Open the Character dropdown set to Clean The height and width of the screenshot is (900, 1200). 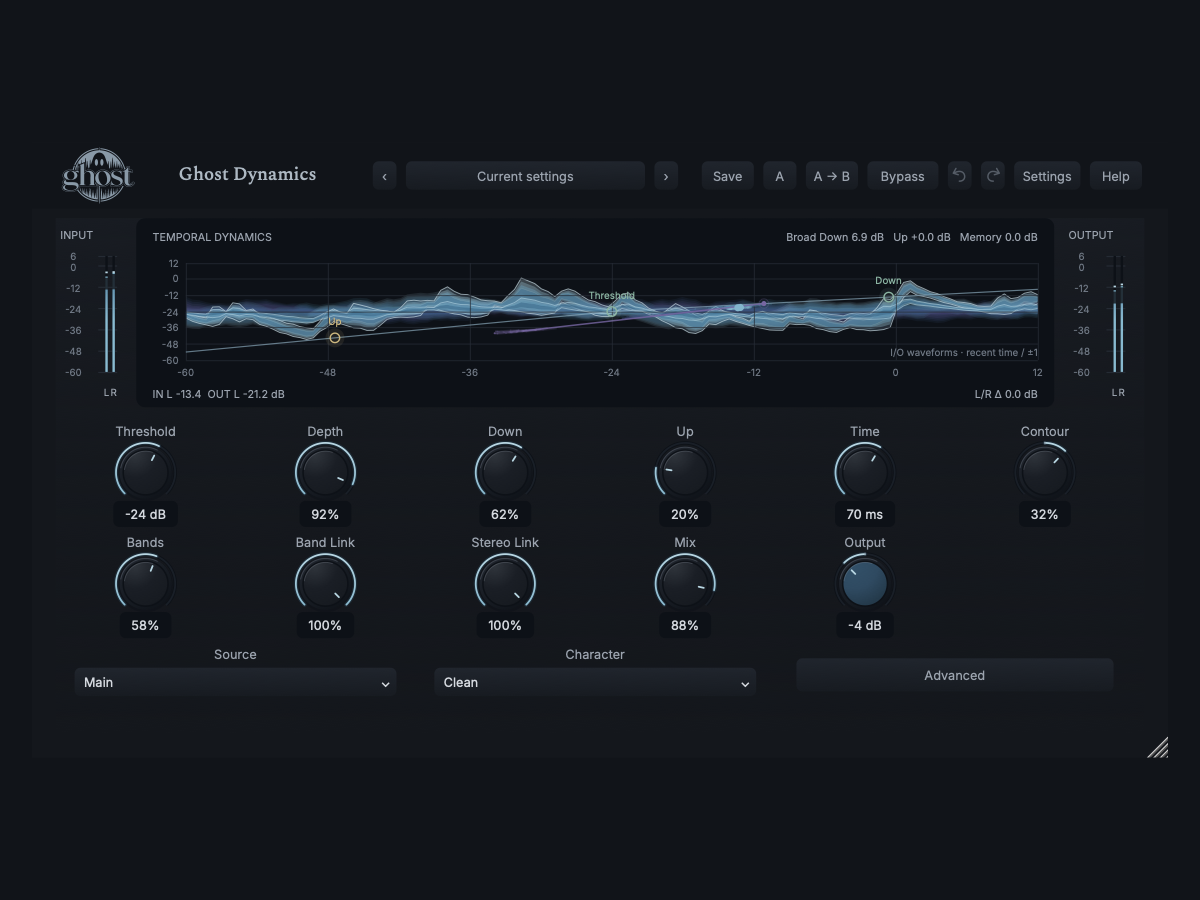pos(595,682)
